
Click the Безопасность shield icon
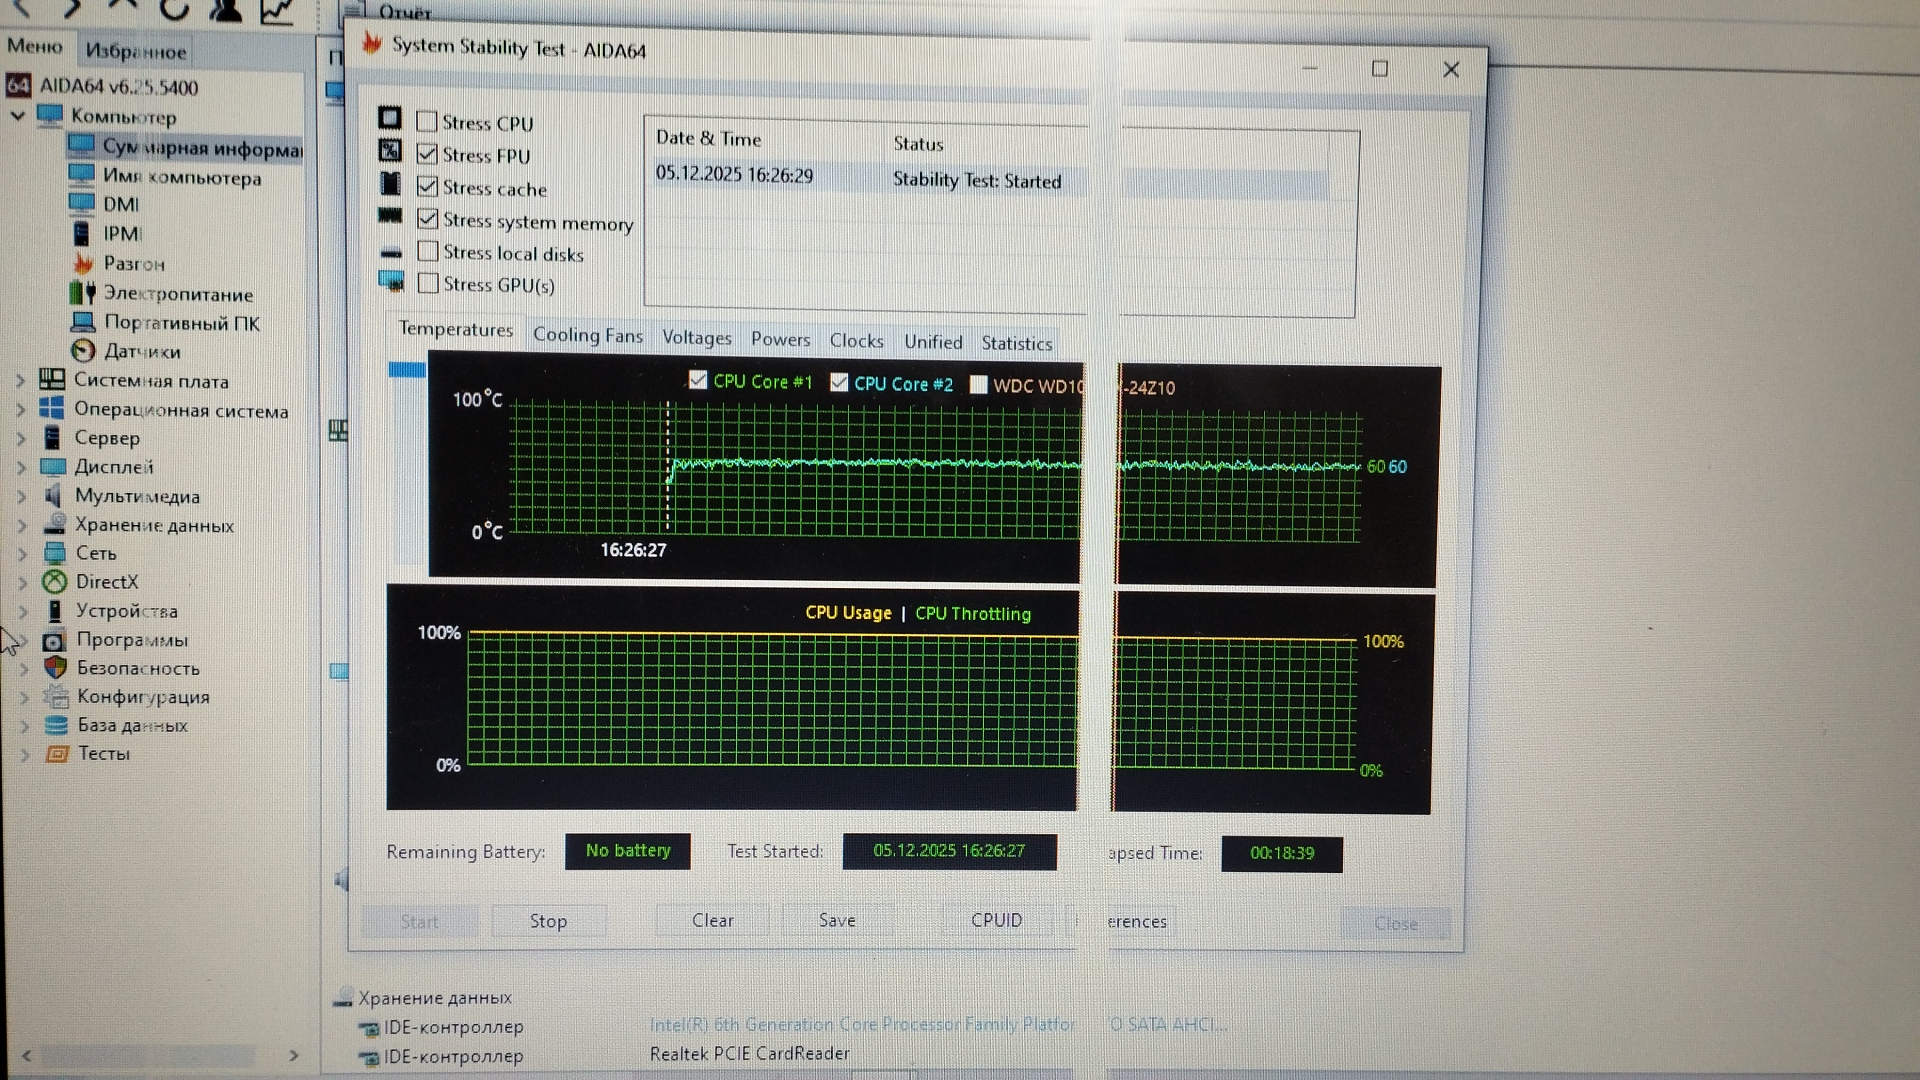click(55, 667)
